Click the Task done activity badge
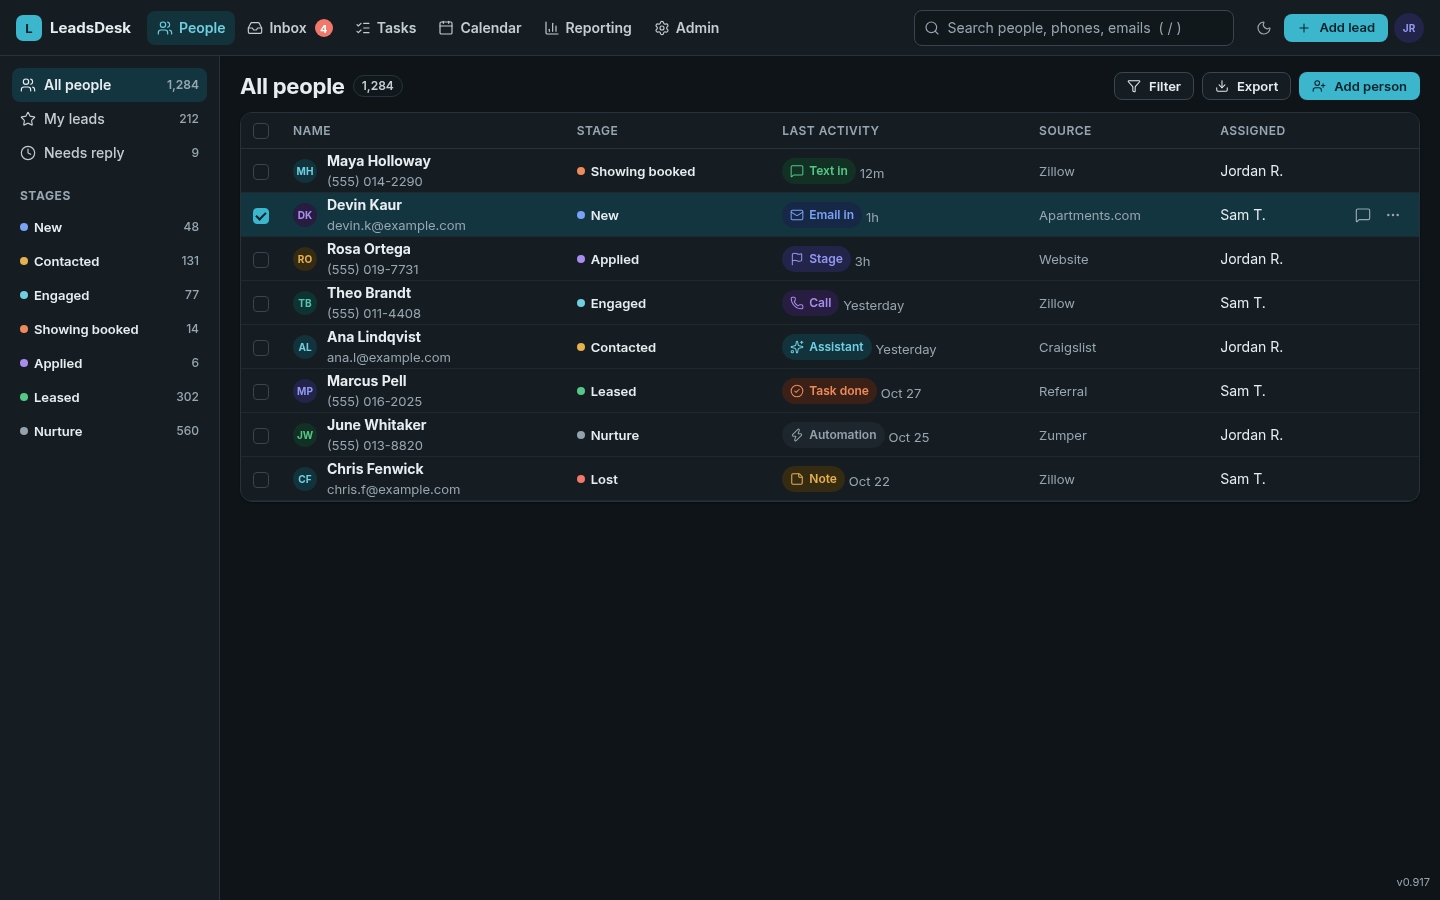 click(x=829, y=391)
